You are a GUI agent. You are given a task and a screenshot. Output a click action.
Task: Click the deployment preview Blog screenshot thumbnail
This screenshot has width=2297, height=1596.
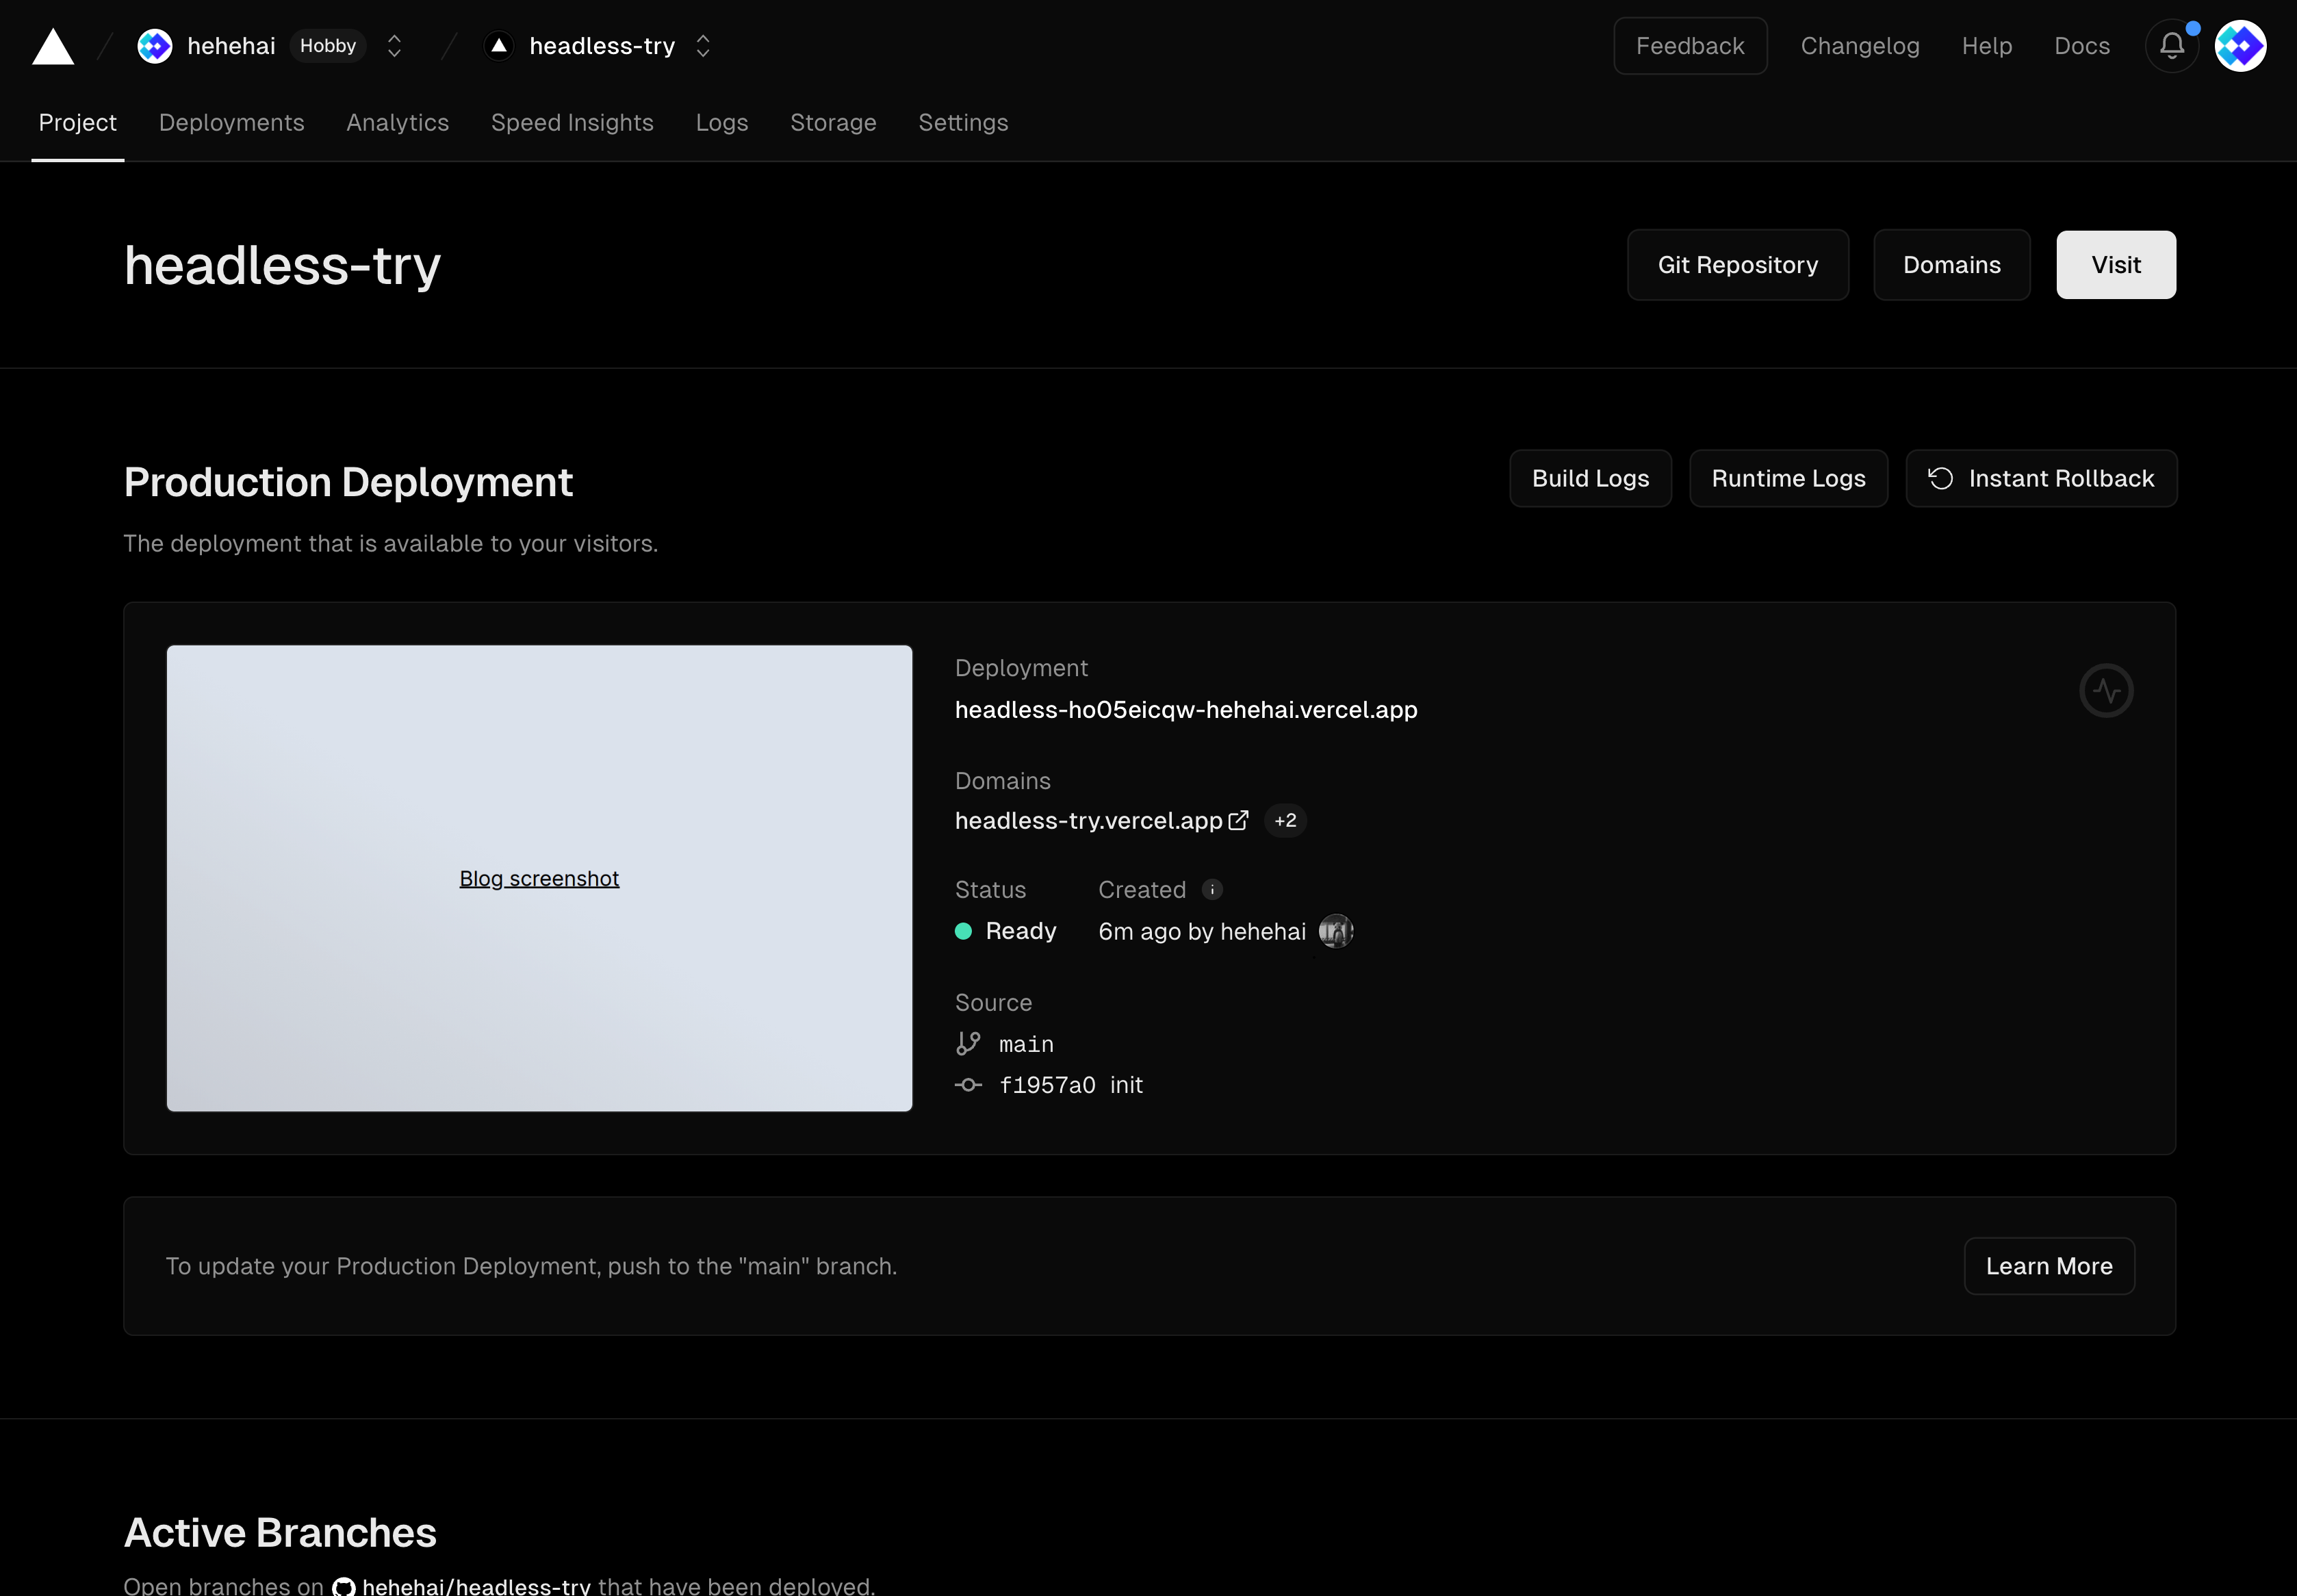(539, 878)
